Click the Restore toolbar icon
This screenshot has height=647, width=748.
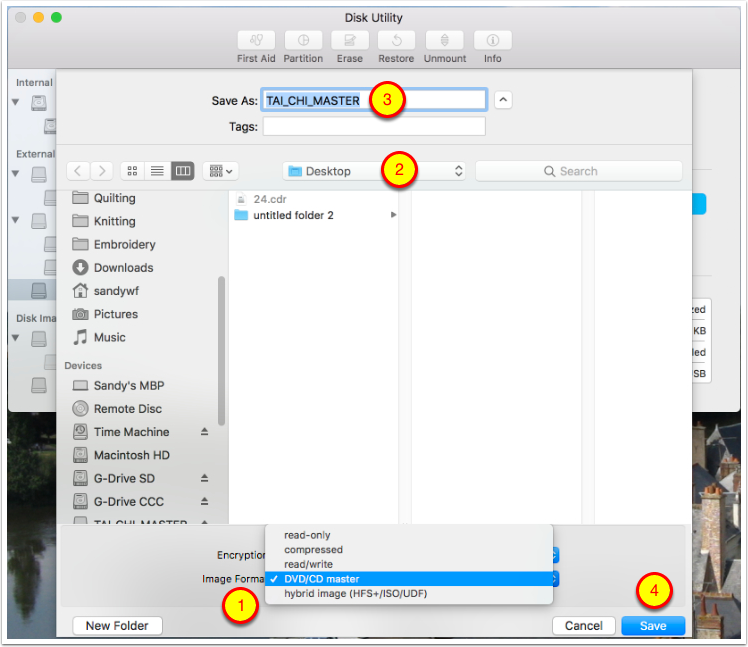[396, 40]
